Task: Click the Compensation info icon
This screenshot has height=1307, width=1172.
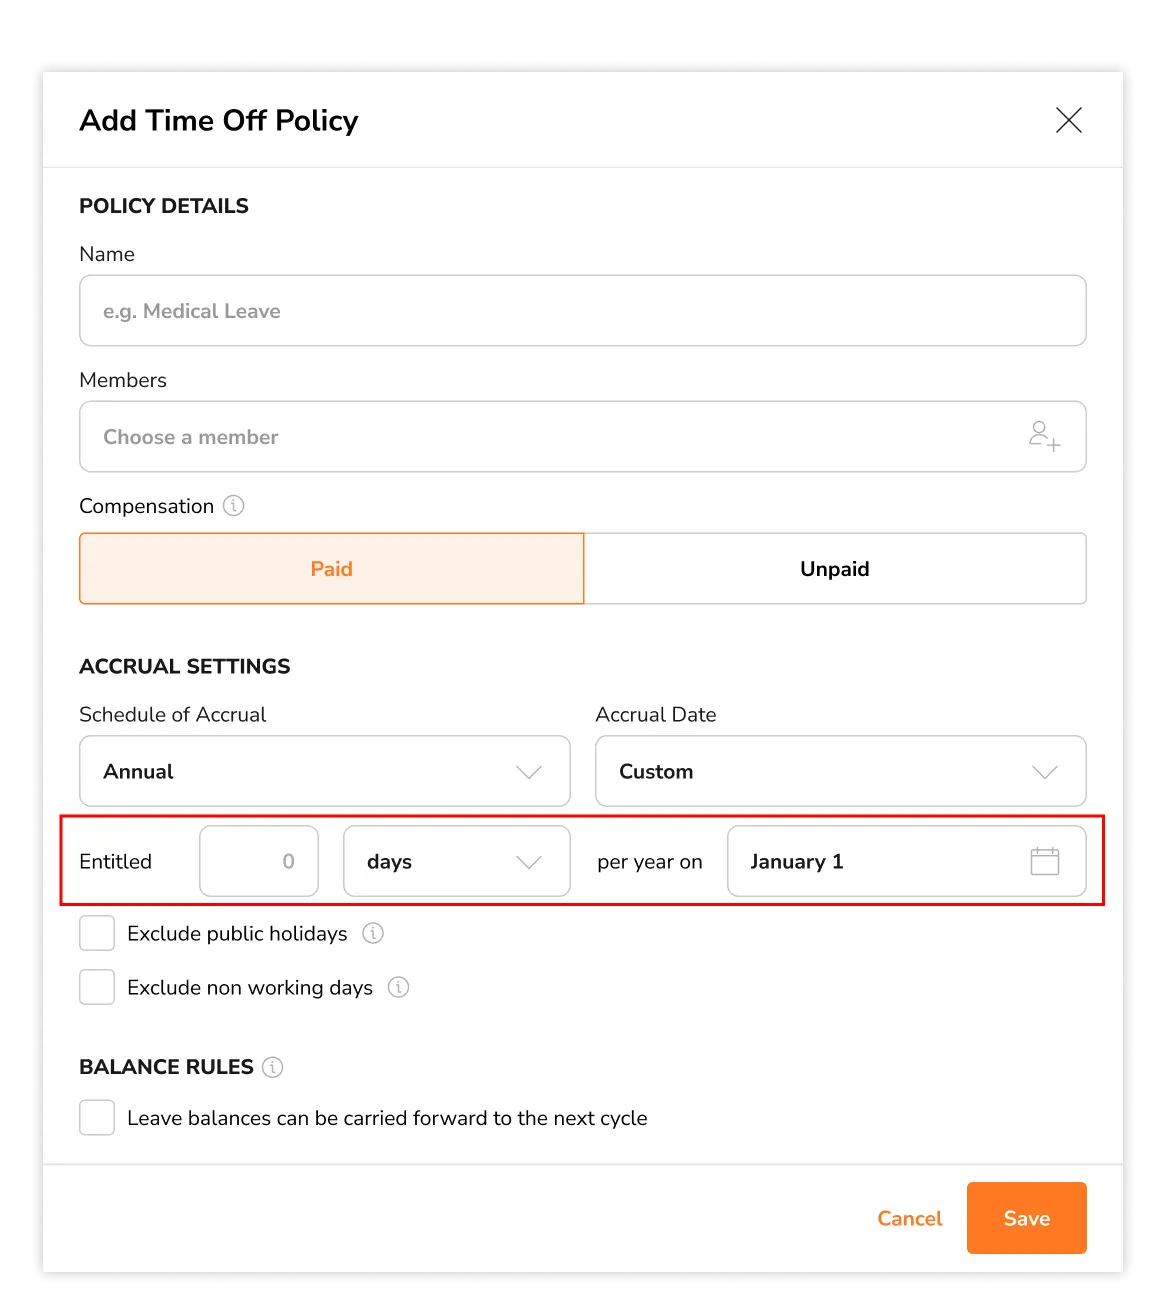Action: 233,506
